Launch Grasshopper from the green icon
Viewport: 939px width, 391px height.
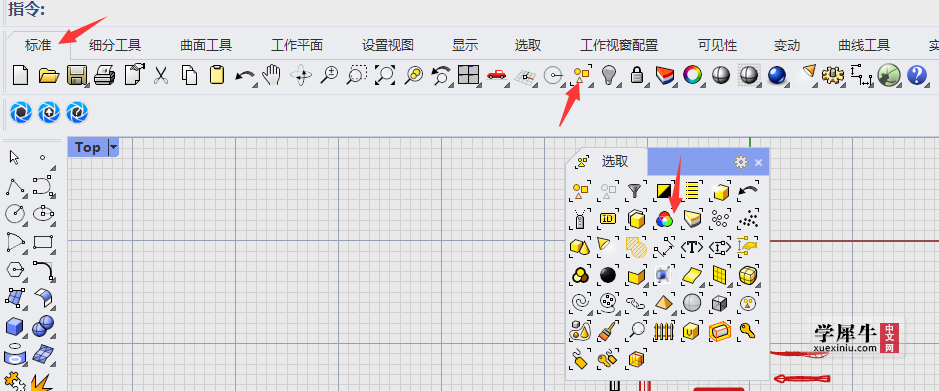[x=889, y=75]
